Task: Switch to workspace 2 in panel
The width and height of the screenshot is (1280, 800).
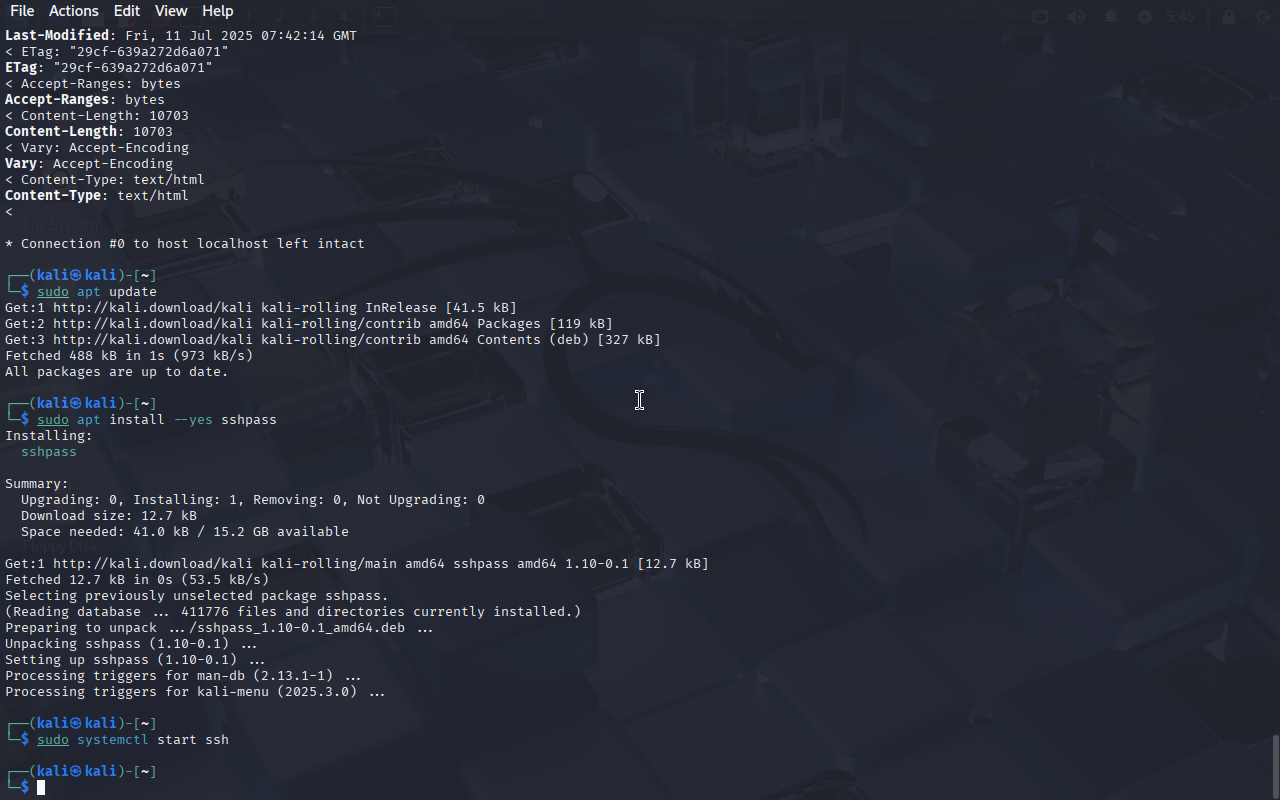Action: tap(281, 17)
